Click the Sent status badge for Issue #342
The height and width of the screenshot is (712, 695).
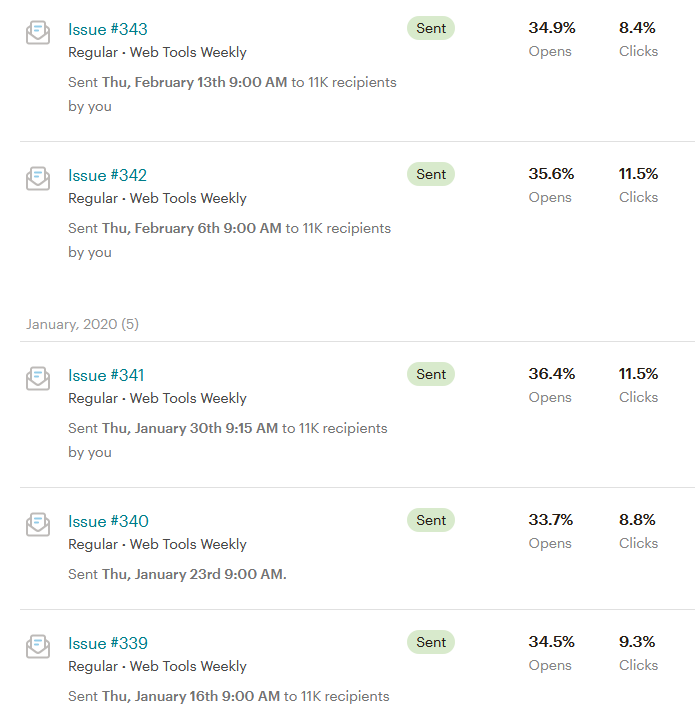pyautogui.click(x=431, y=174)
